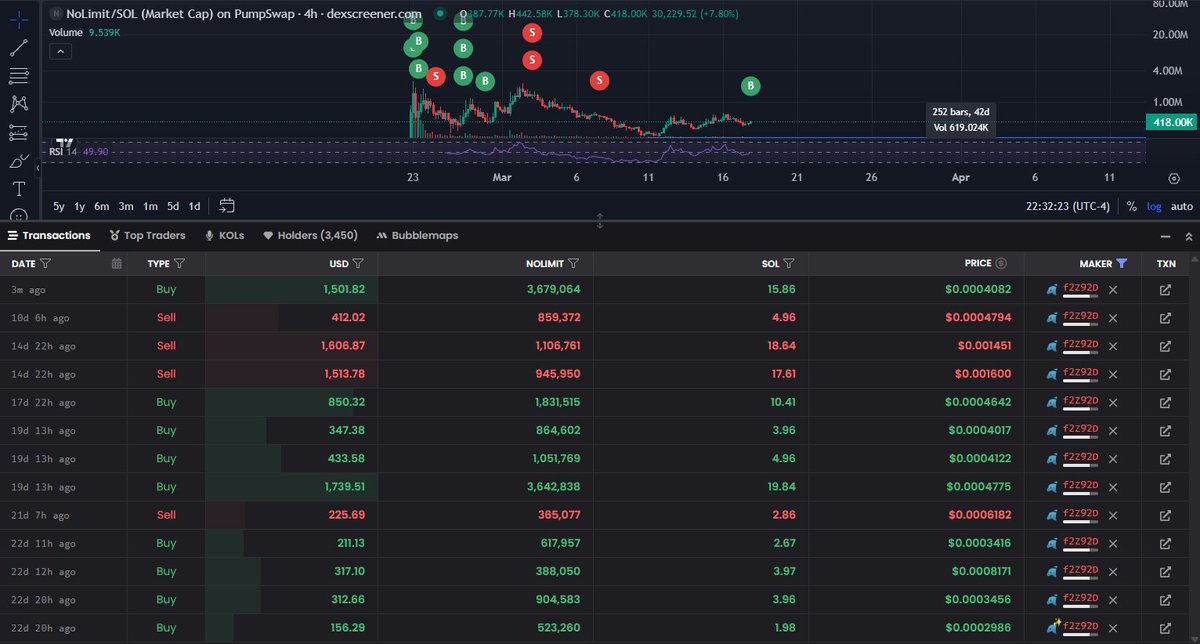Image resolution: width=1200 pixels, height=644 pixels.
Task: Open maker f2Z92D on 10d 6h ago row
Action: 1080,317
